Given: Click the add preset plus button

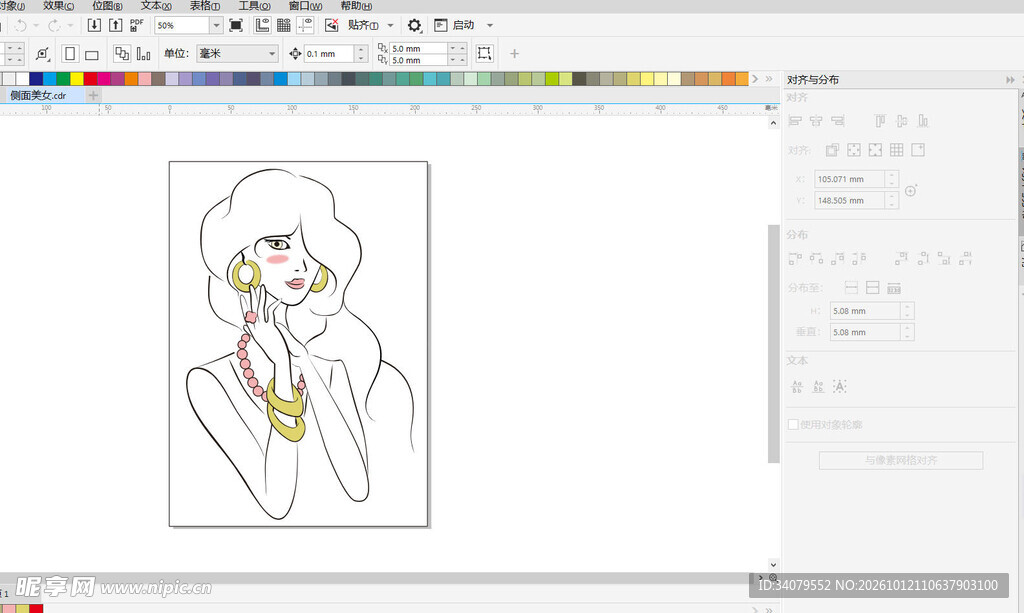Looking at the screenshot, I should coord(514,54).
